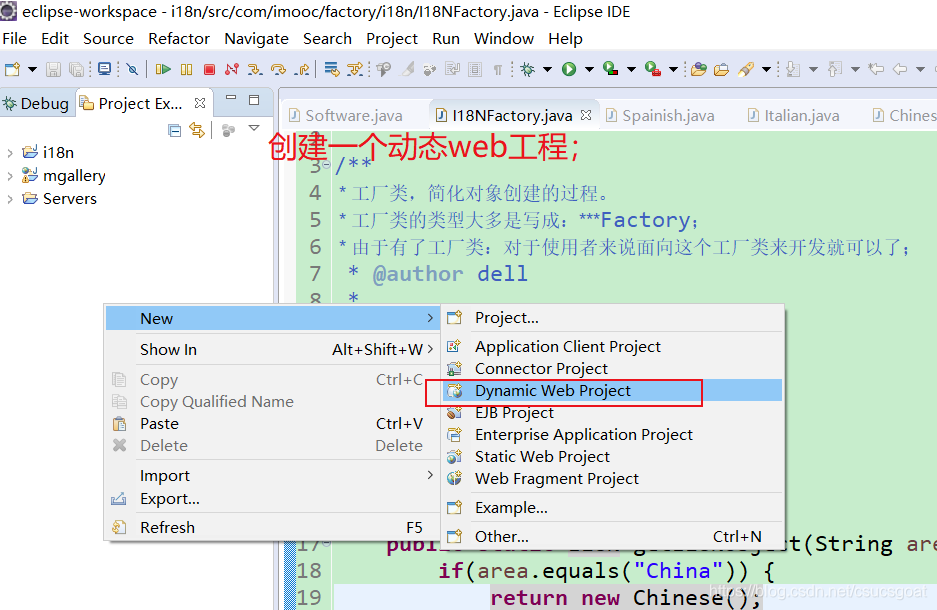The image size is (937, 610).
Task: Open the Run launch dropdown arrow
Action: [589, 69]
